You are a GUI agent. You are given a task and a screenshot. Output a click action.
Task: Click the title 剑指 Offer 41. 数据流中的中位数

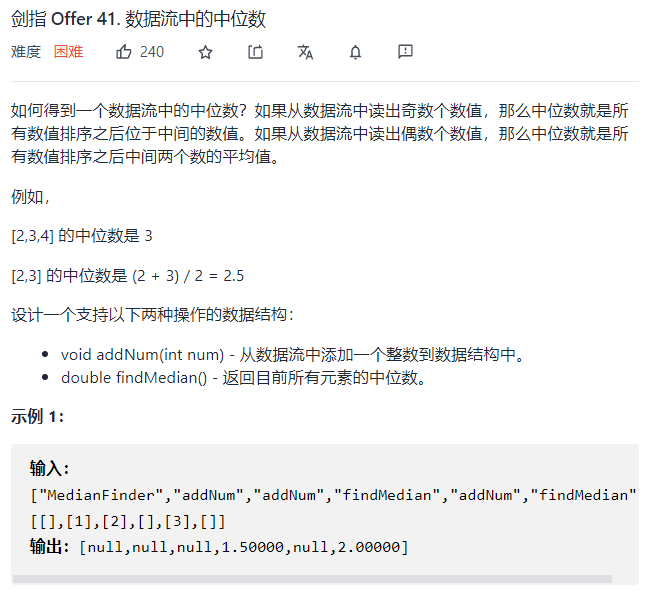coord(138,19)
